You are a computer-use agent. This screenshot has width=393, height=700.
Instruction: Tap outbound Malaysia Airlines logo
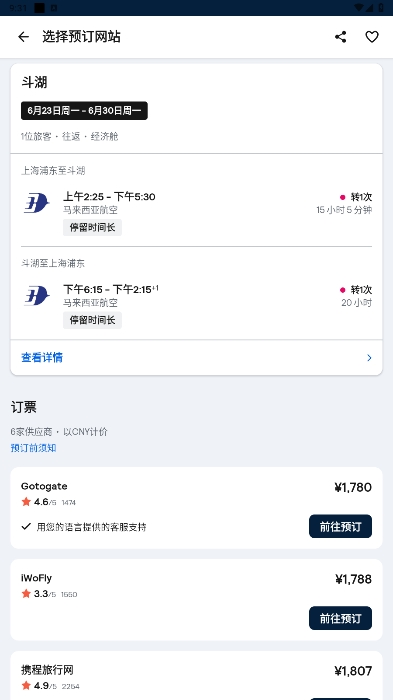pos(36,203)
